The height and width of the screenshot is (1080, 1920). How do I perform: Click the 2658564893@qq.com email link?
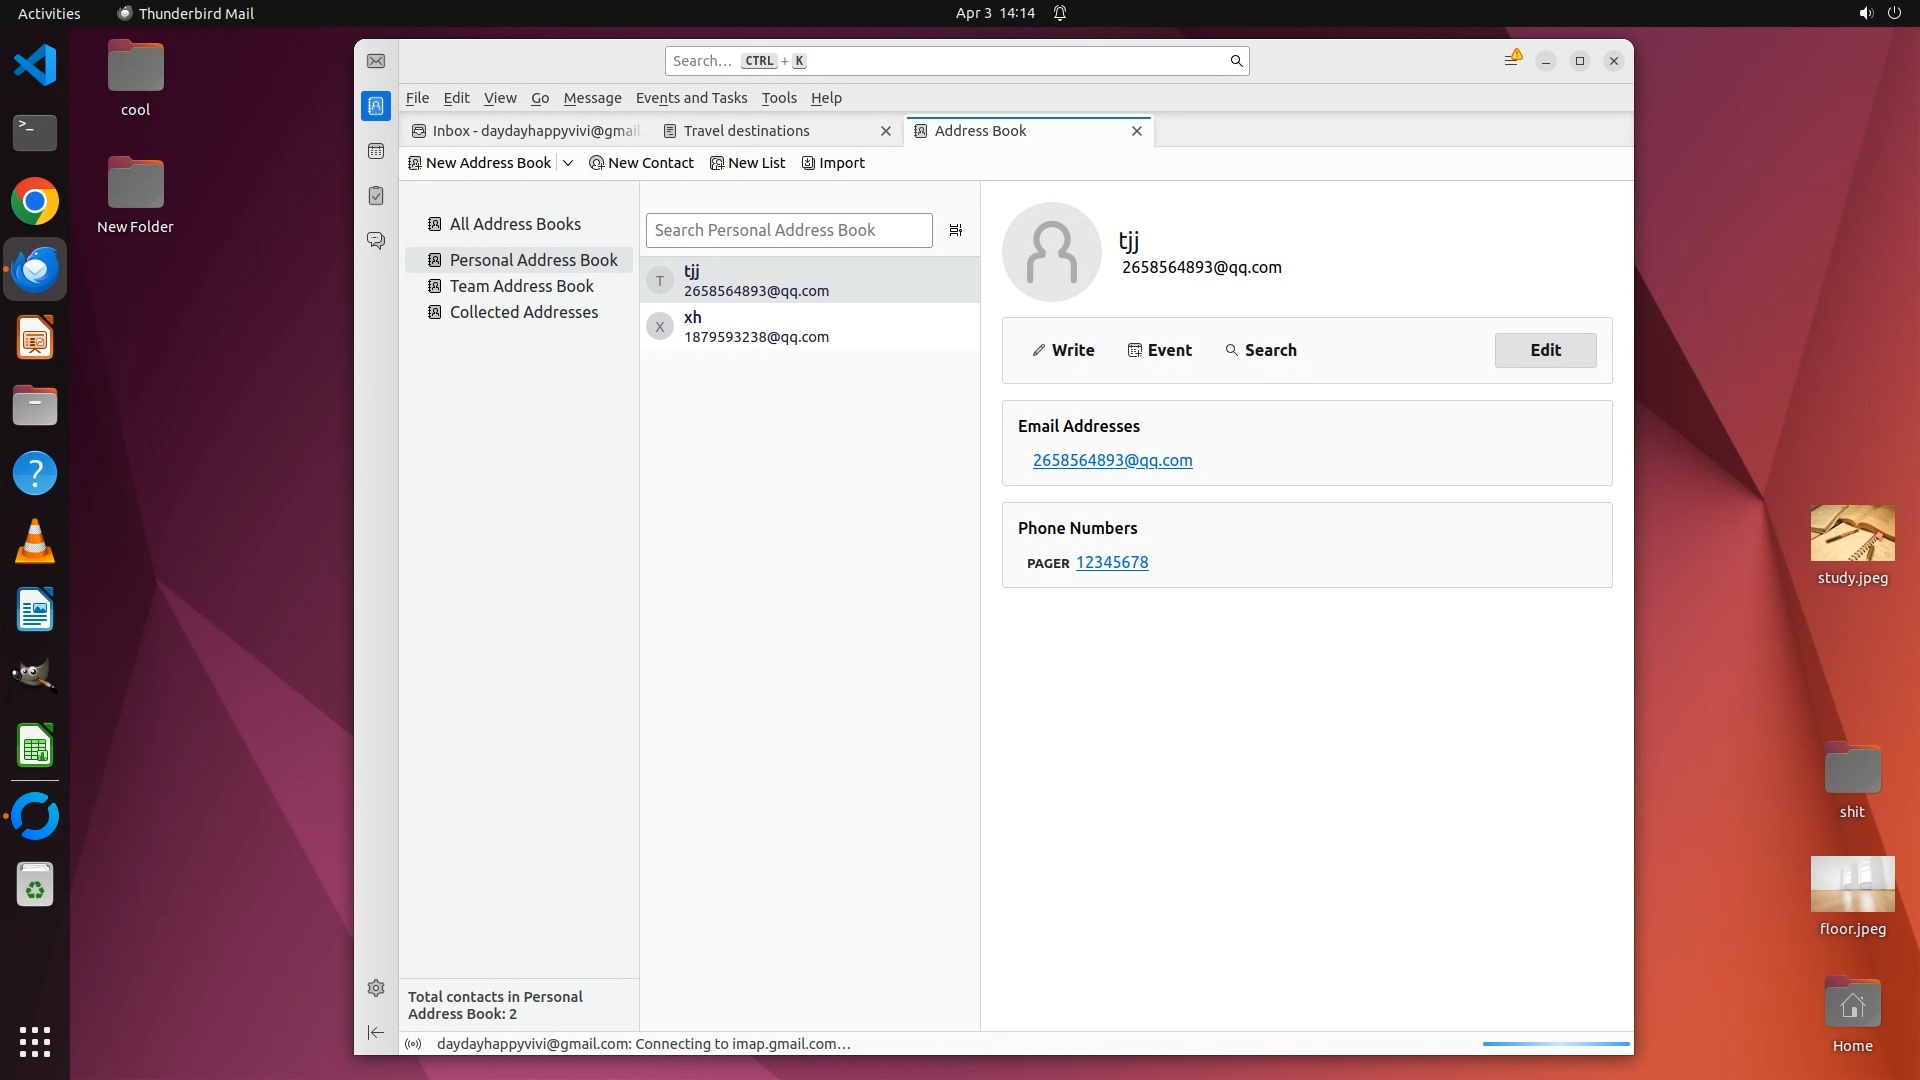click(x=1112, y=460)
